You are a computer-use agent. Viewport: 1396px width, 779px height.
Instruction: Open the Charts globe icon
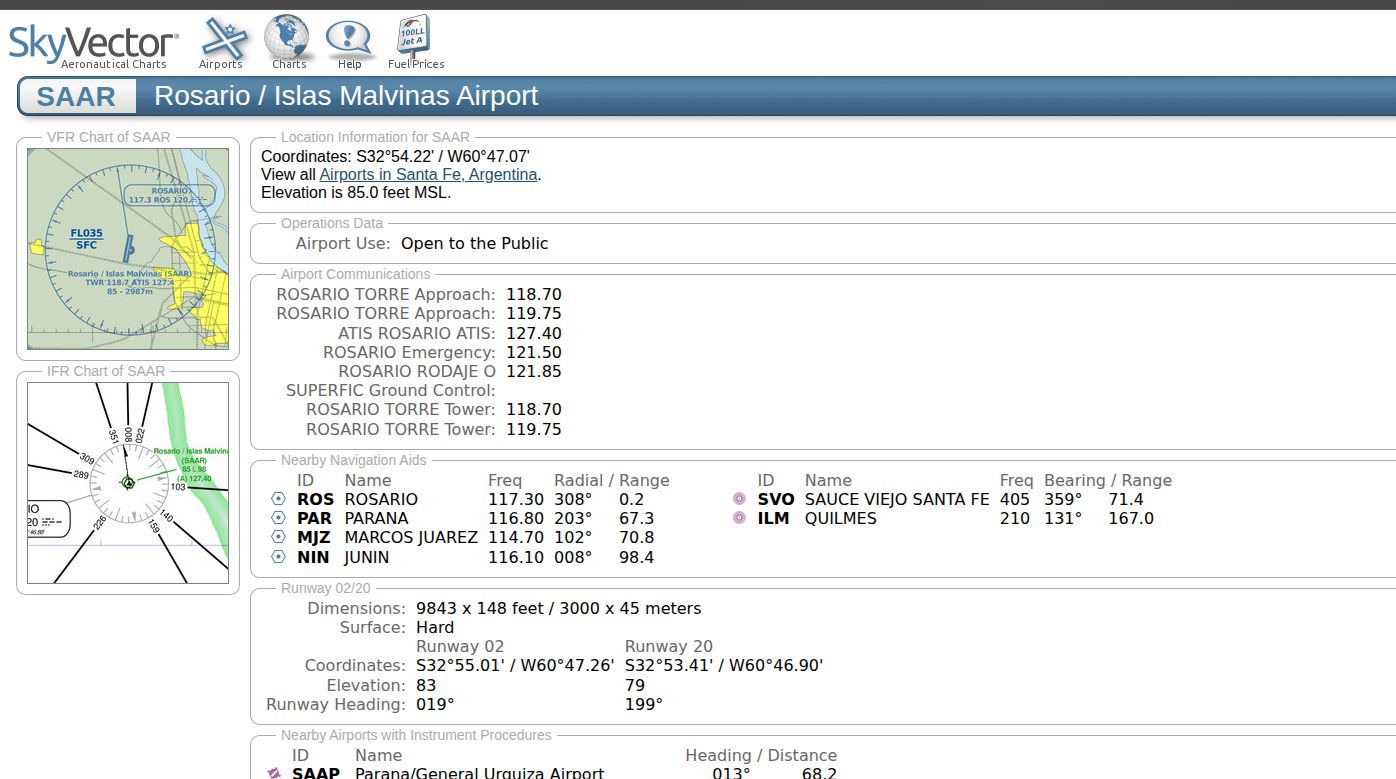click(288, 39)
